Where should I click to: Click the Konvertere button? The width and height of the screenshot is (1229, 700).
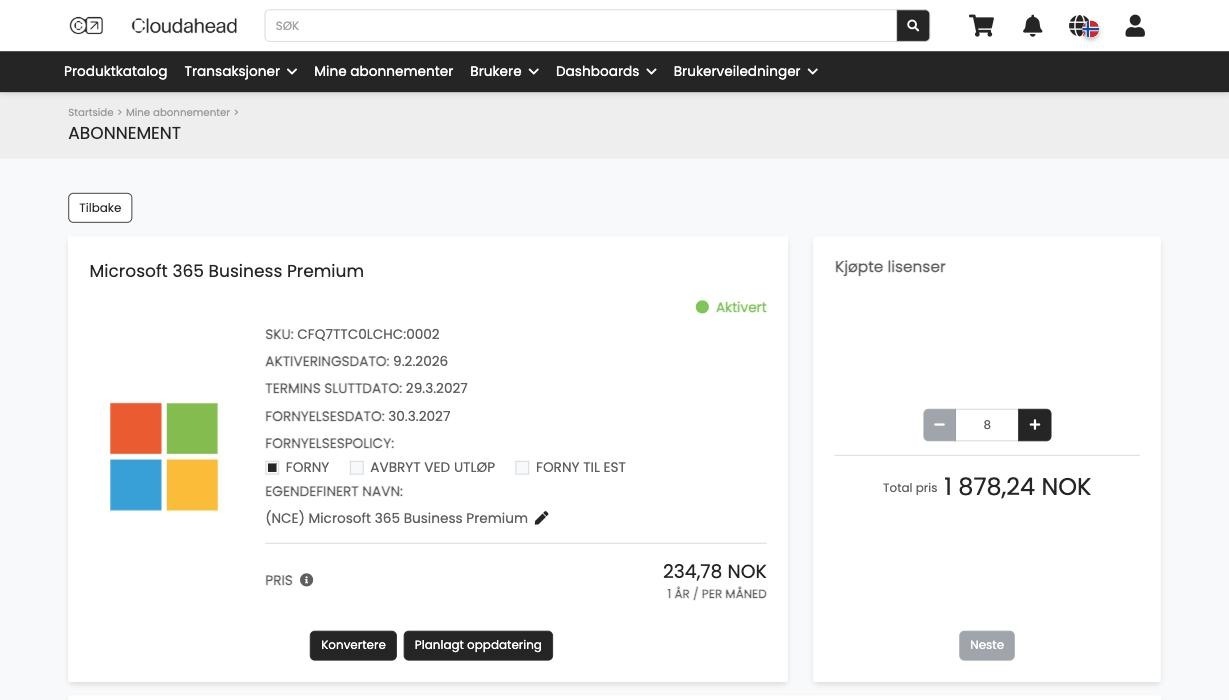[353, 645]
